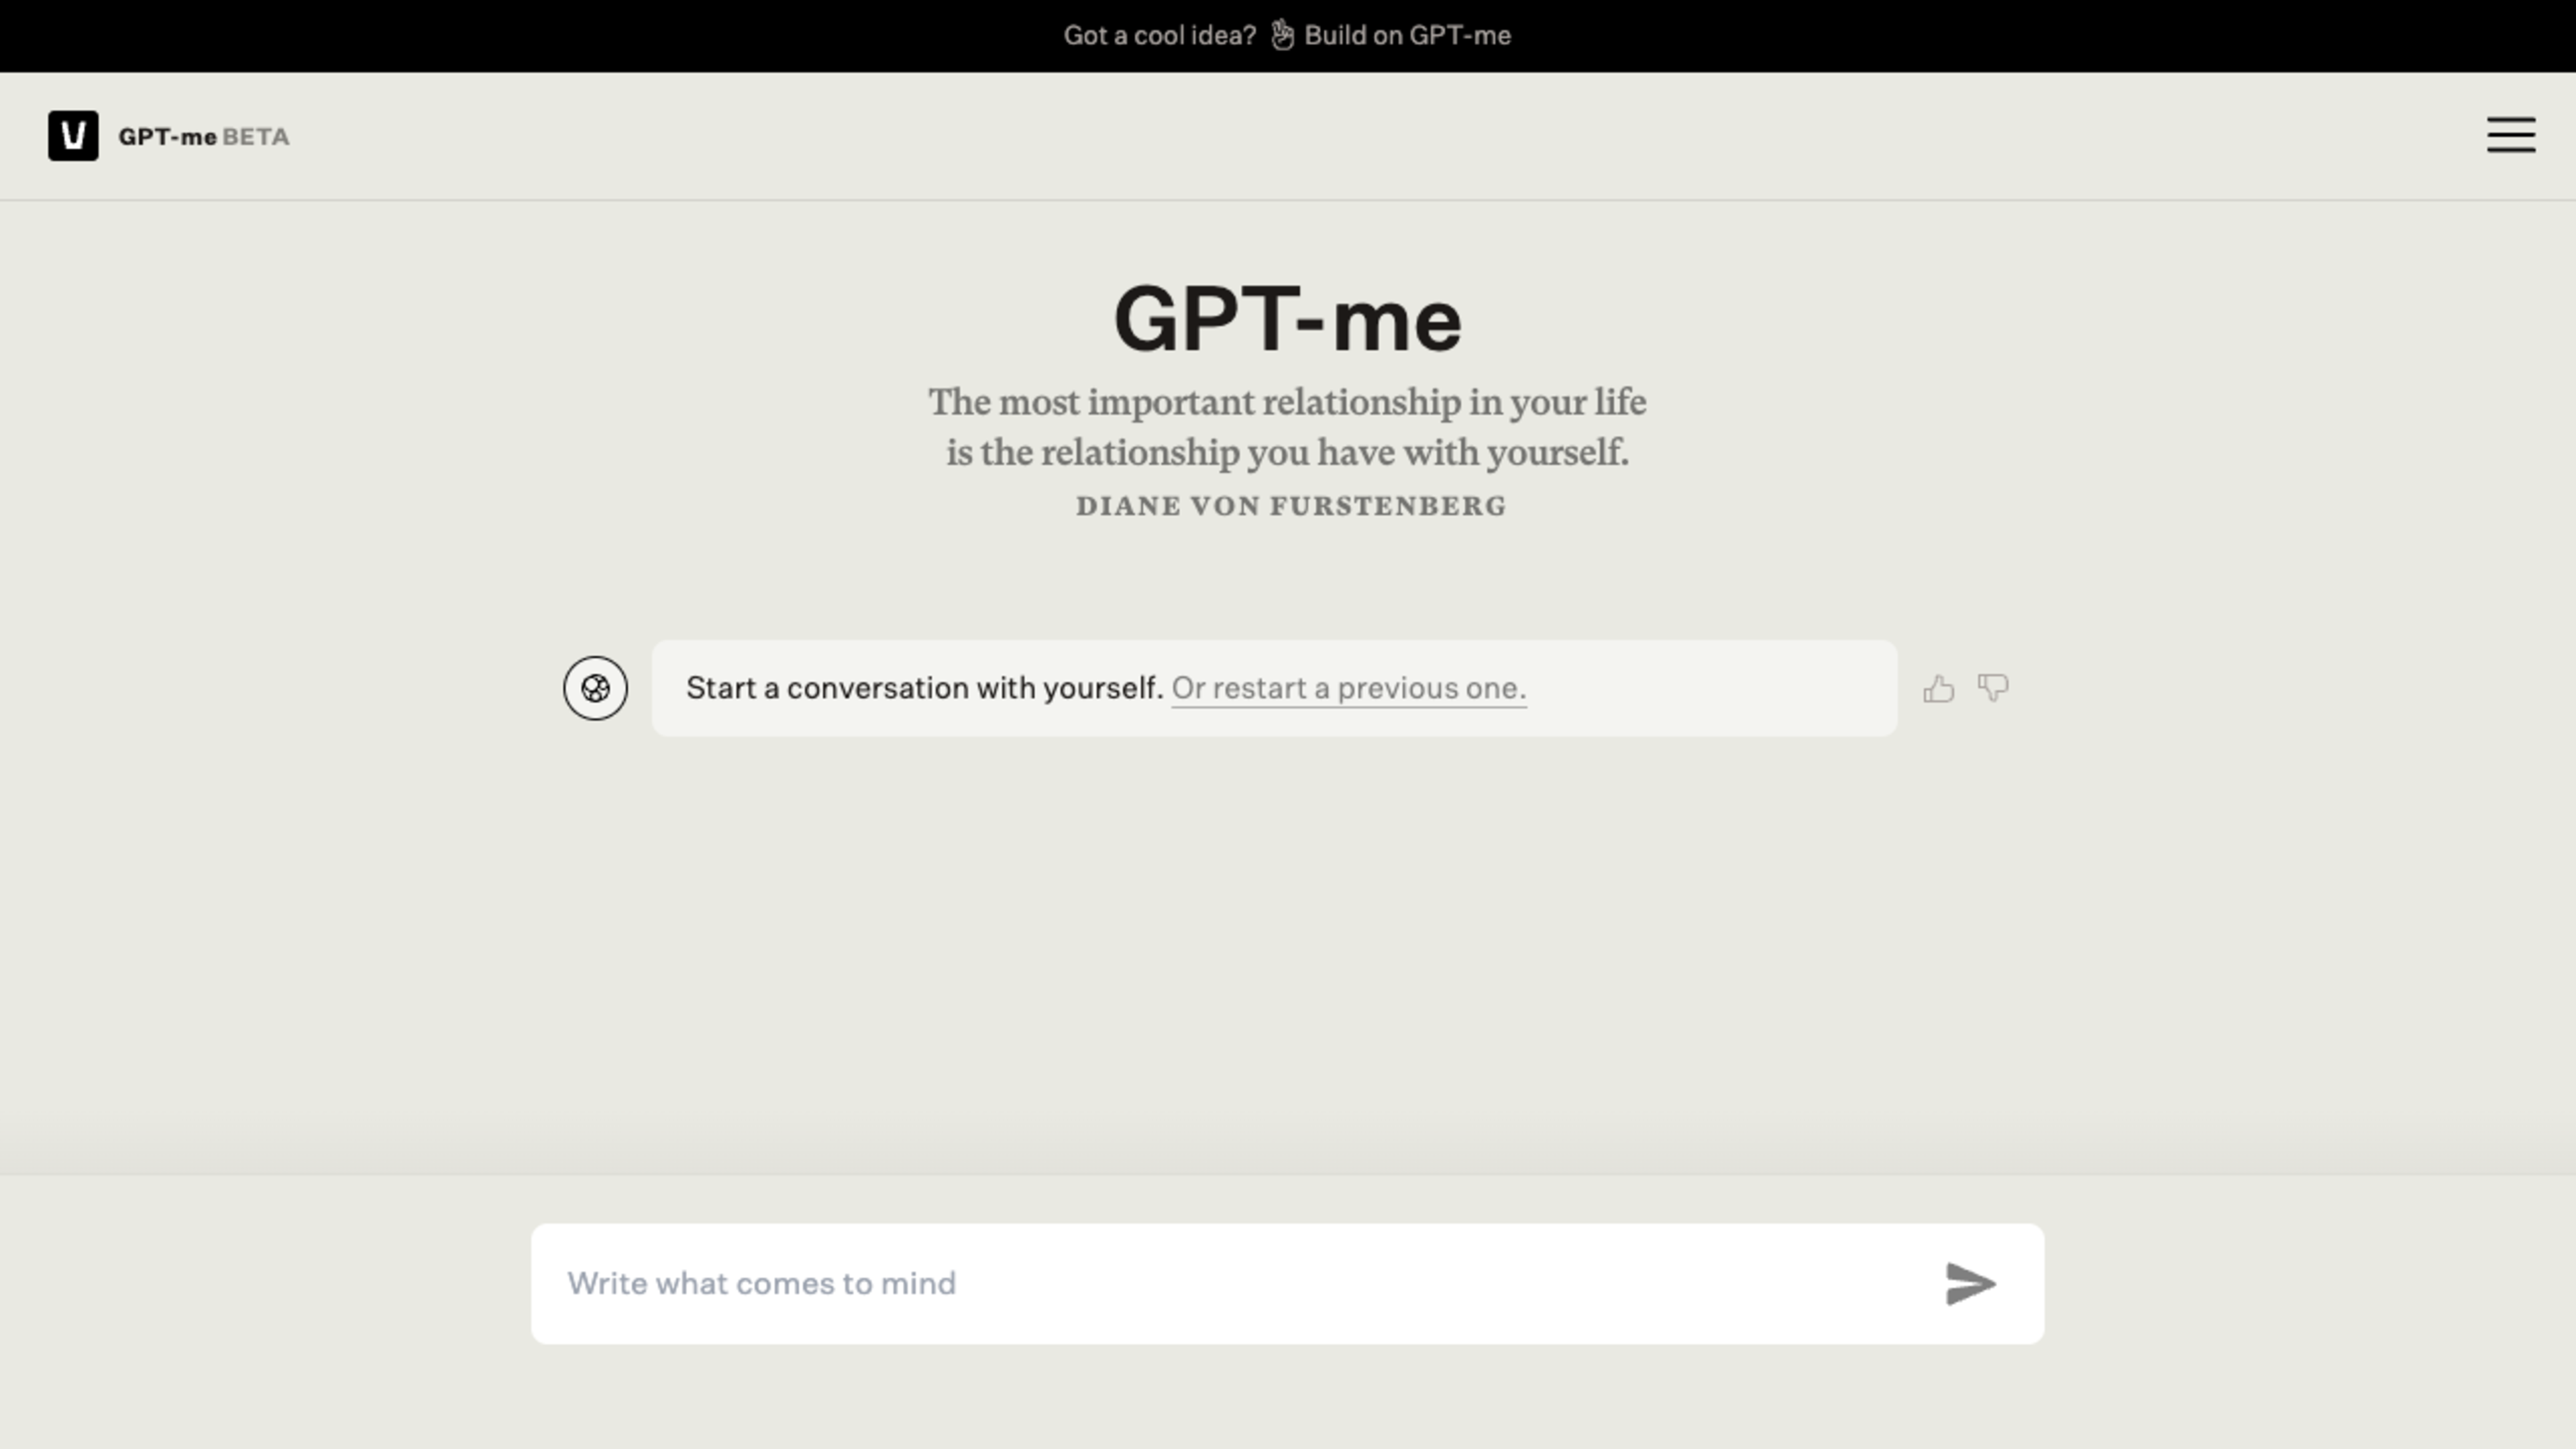This screenshot has width=2576, height=1449.
Task: Click the large GPT-me heading
Action: click(x=1288, y=319)
